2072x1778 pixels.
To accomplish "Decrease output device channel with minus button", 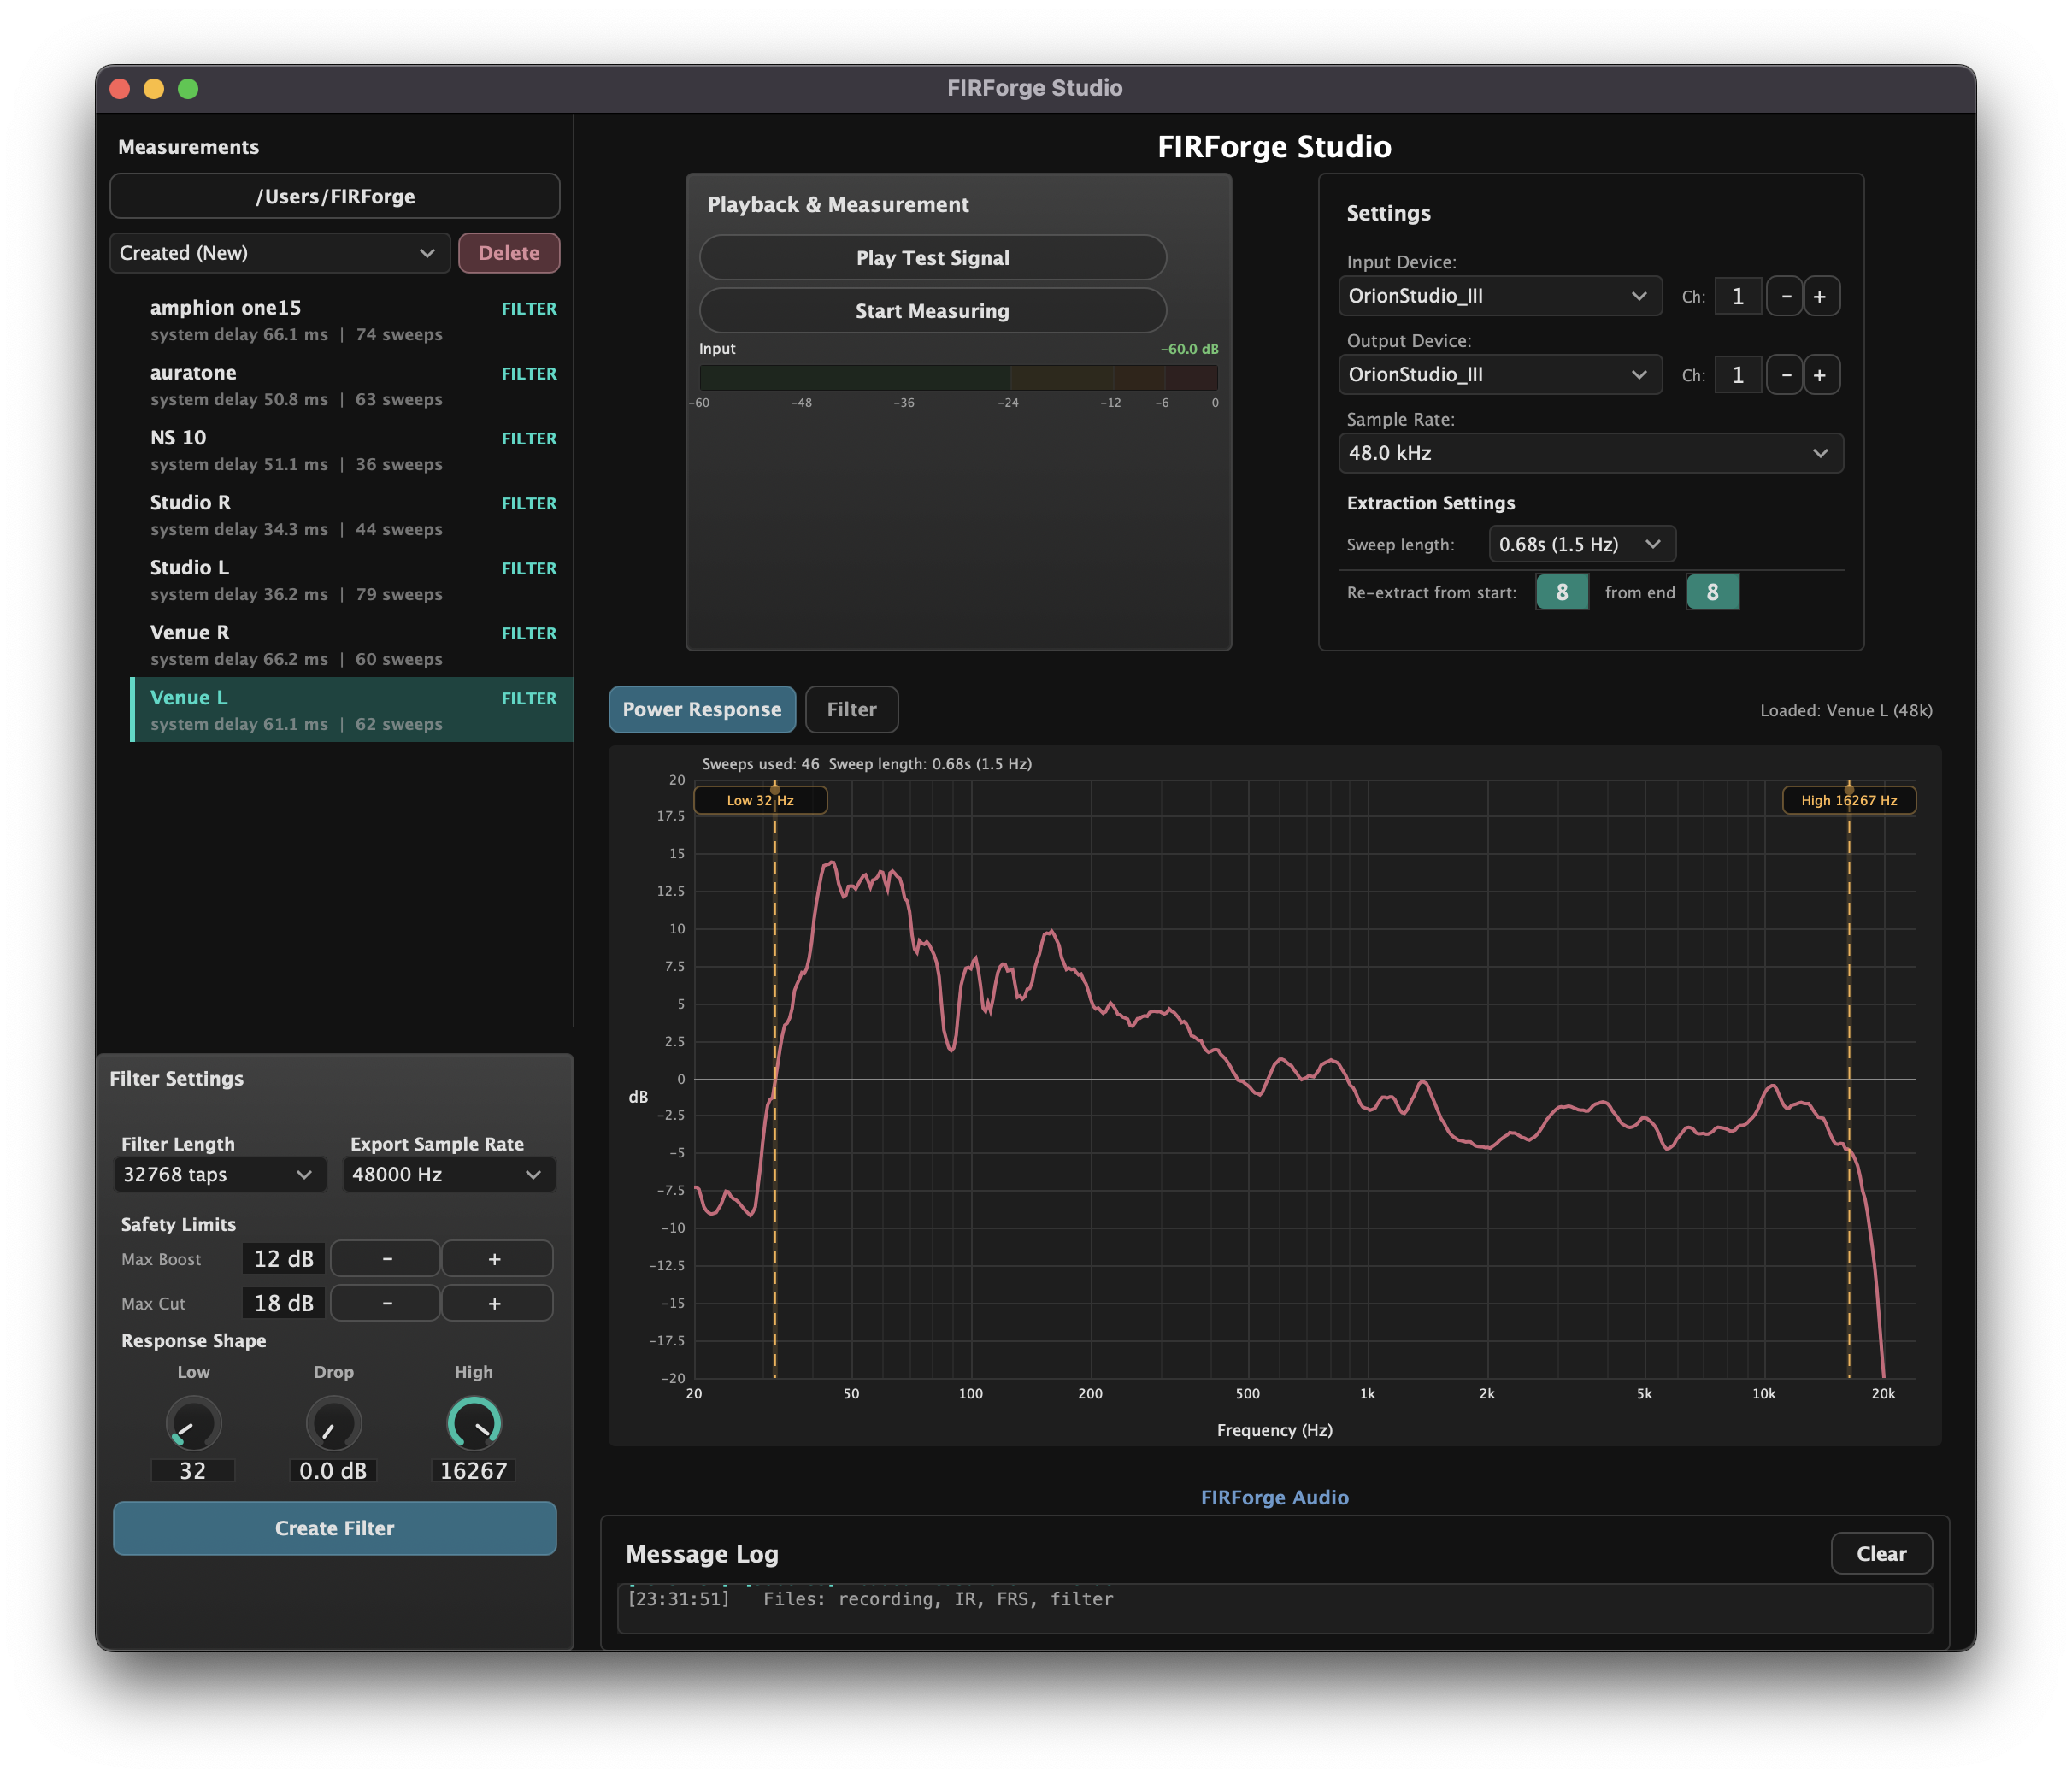I will tap(1785, 375).
